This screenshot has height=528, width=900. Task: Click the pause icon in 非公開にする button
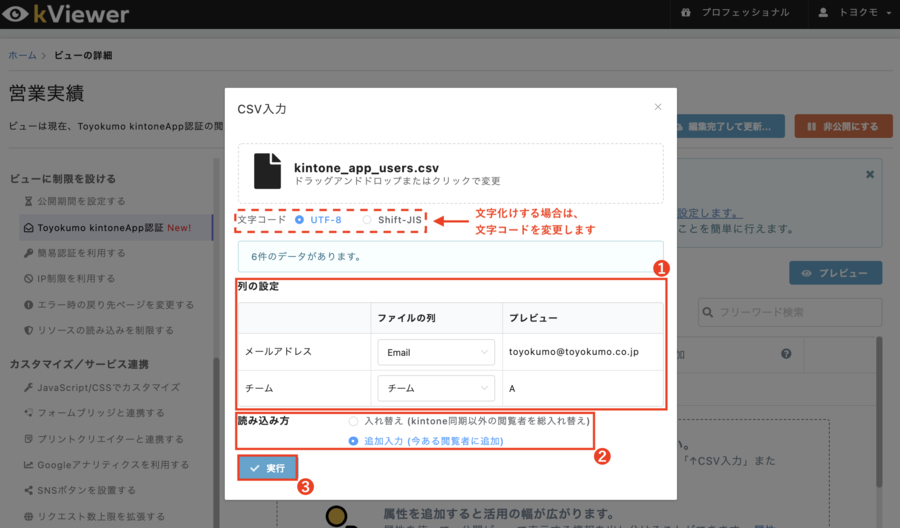[811, 126]
